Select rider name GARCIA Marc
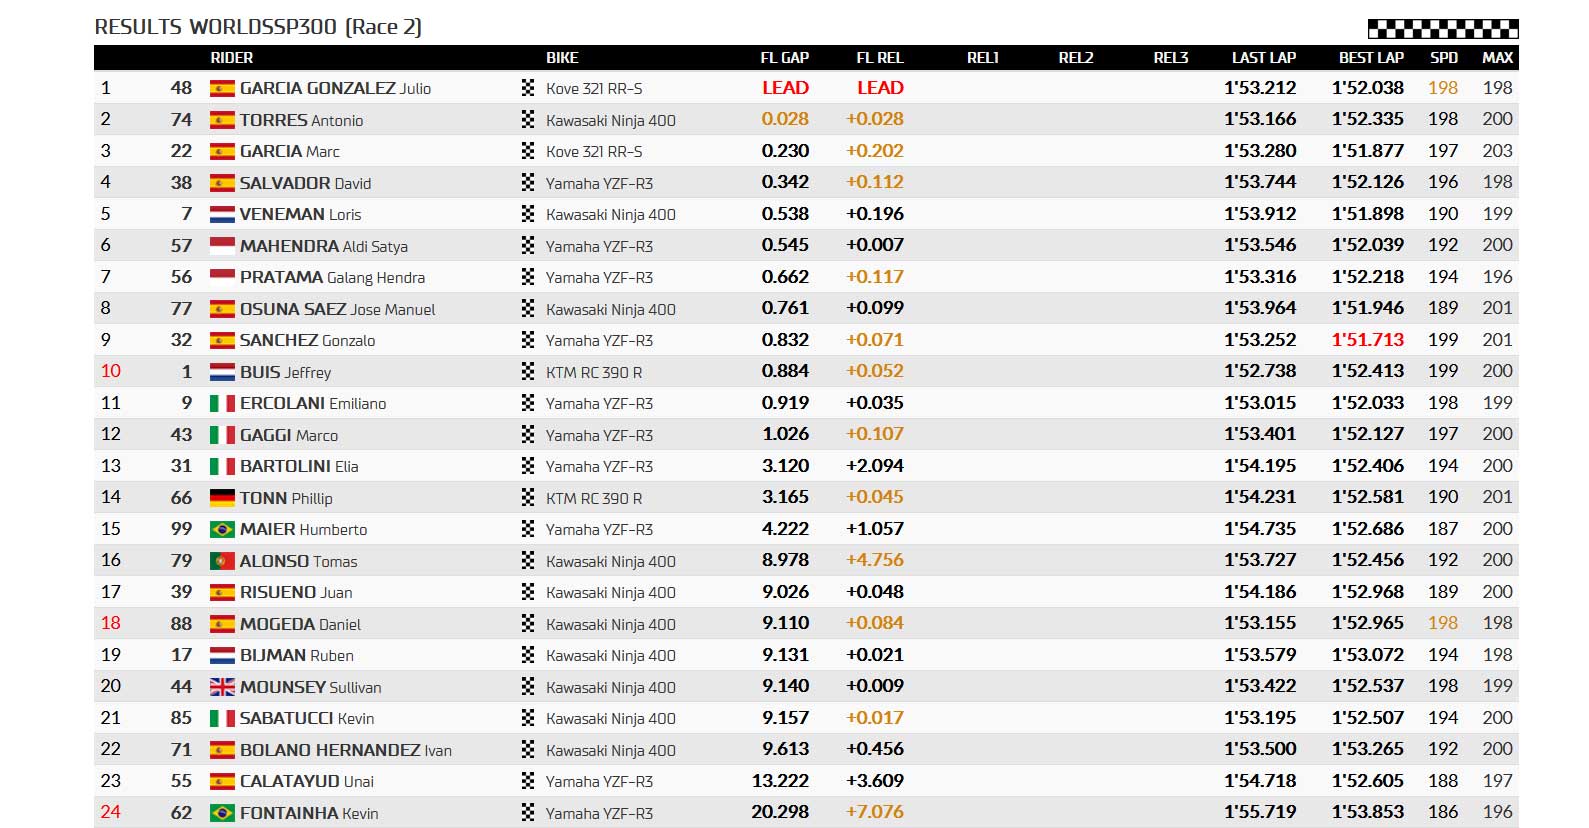1589x828 pixels. pyautogui.click(x=290, y=151)
